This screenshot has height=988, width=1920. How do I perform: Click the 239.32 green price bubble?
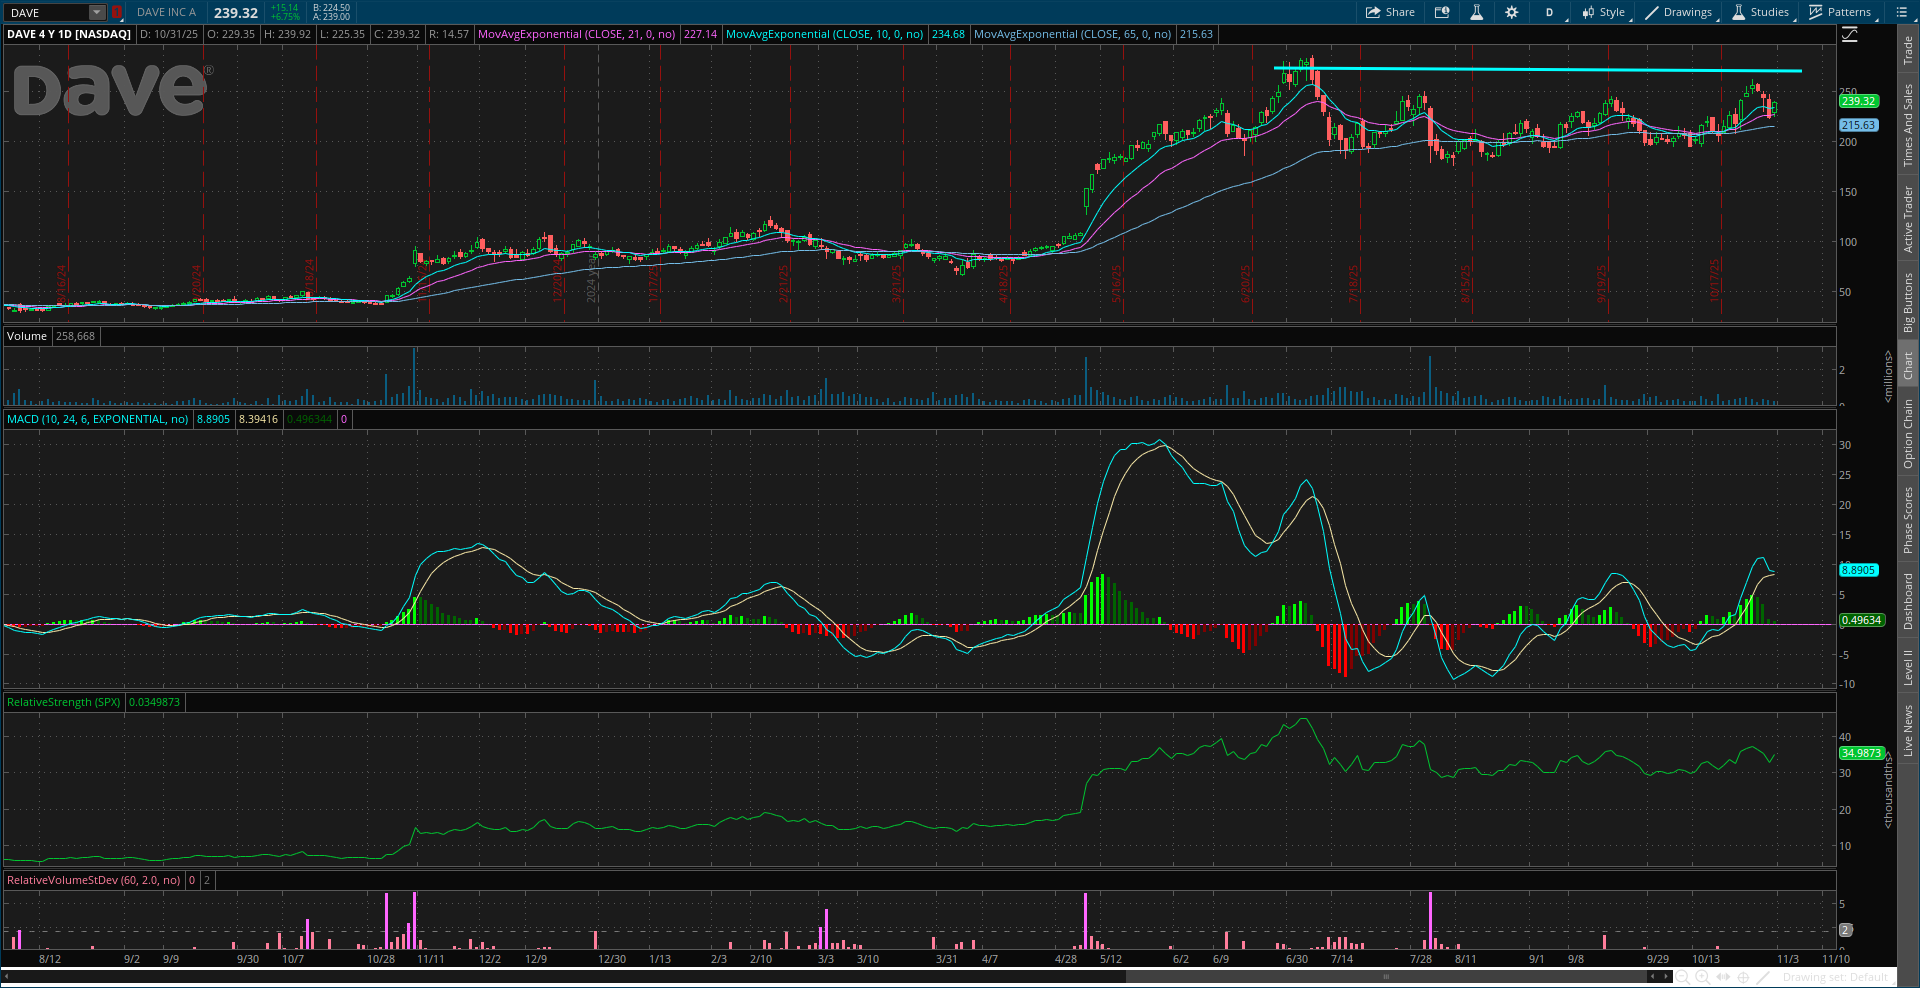tap(1859, 101)
